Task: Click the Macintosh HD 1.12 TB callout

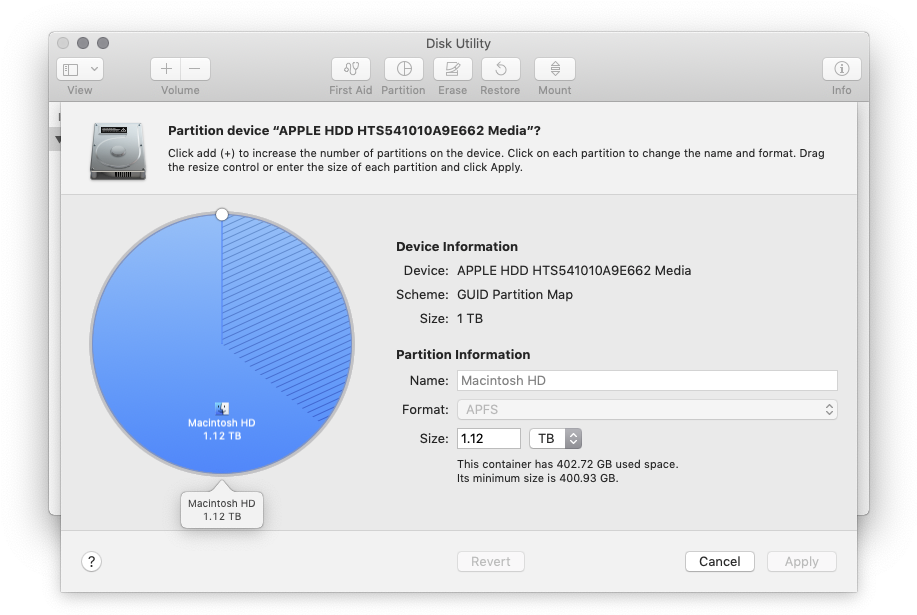Action: pyautogui.click(x=222, y=510)
